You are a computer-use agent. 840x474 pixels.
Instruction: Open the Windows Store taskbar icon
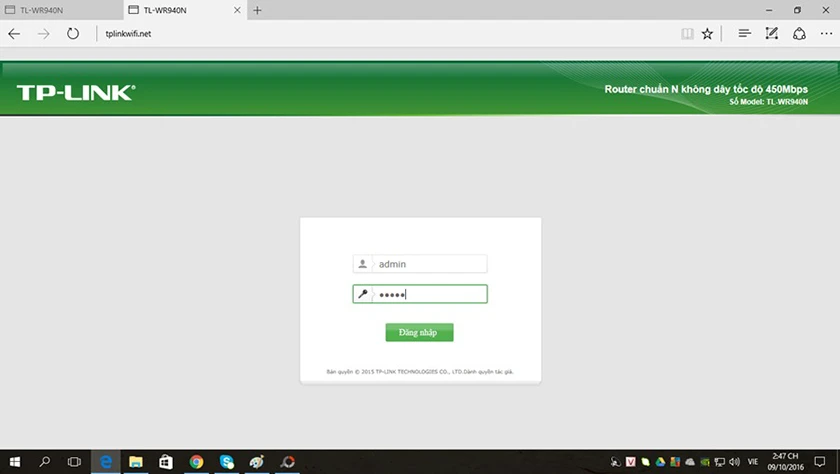166,462
